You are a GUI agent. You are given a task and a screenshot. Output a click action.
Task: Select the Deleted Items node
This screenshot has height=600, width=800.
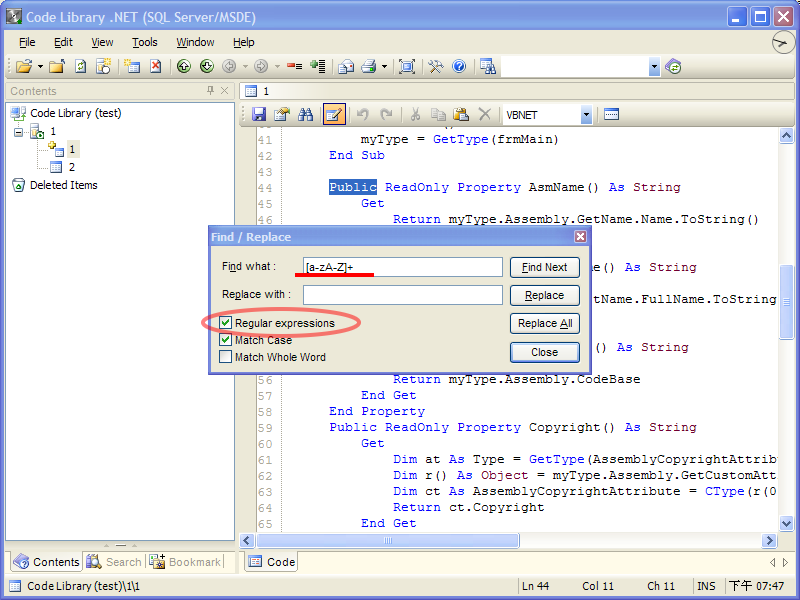[x=63, y=185]
